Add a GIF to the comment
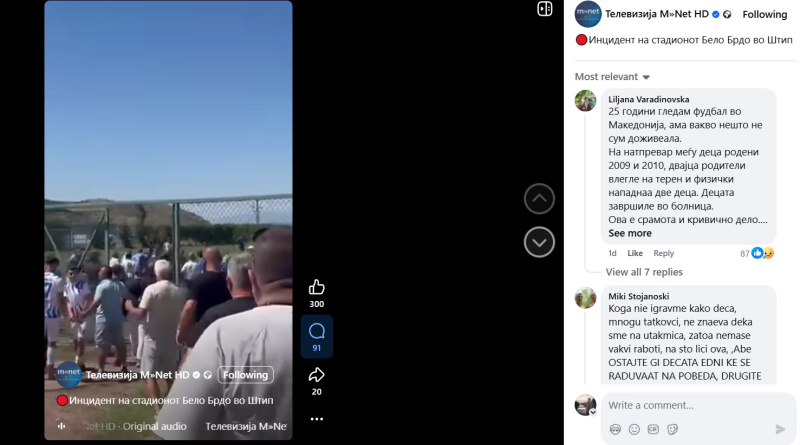The image size is (800, 445). click(x=653, y=430)
